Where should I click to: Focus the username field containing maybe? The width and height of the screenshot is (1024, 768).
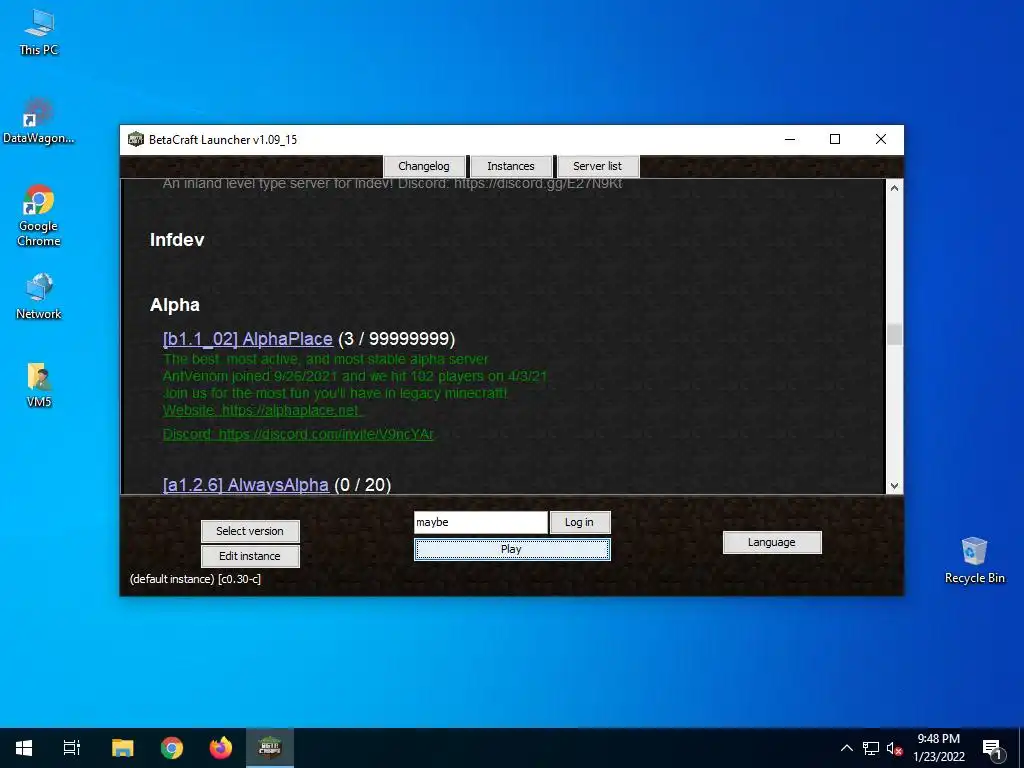pos(481,522)
